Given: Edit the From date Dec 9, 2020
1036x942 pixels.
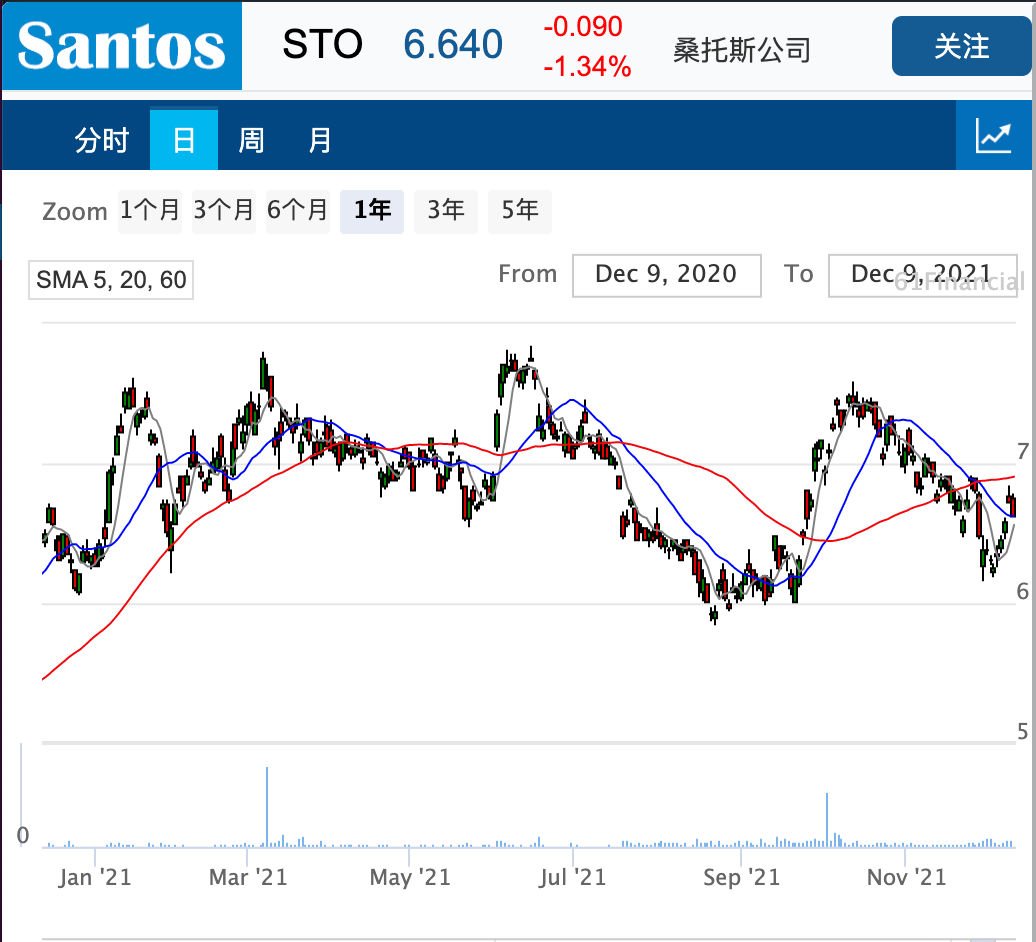Looking at the screenshot, I should pyautogui.click(x=667, y=275).
